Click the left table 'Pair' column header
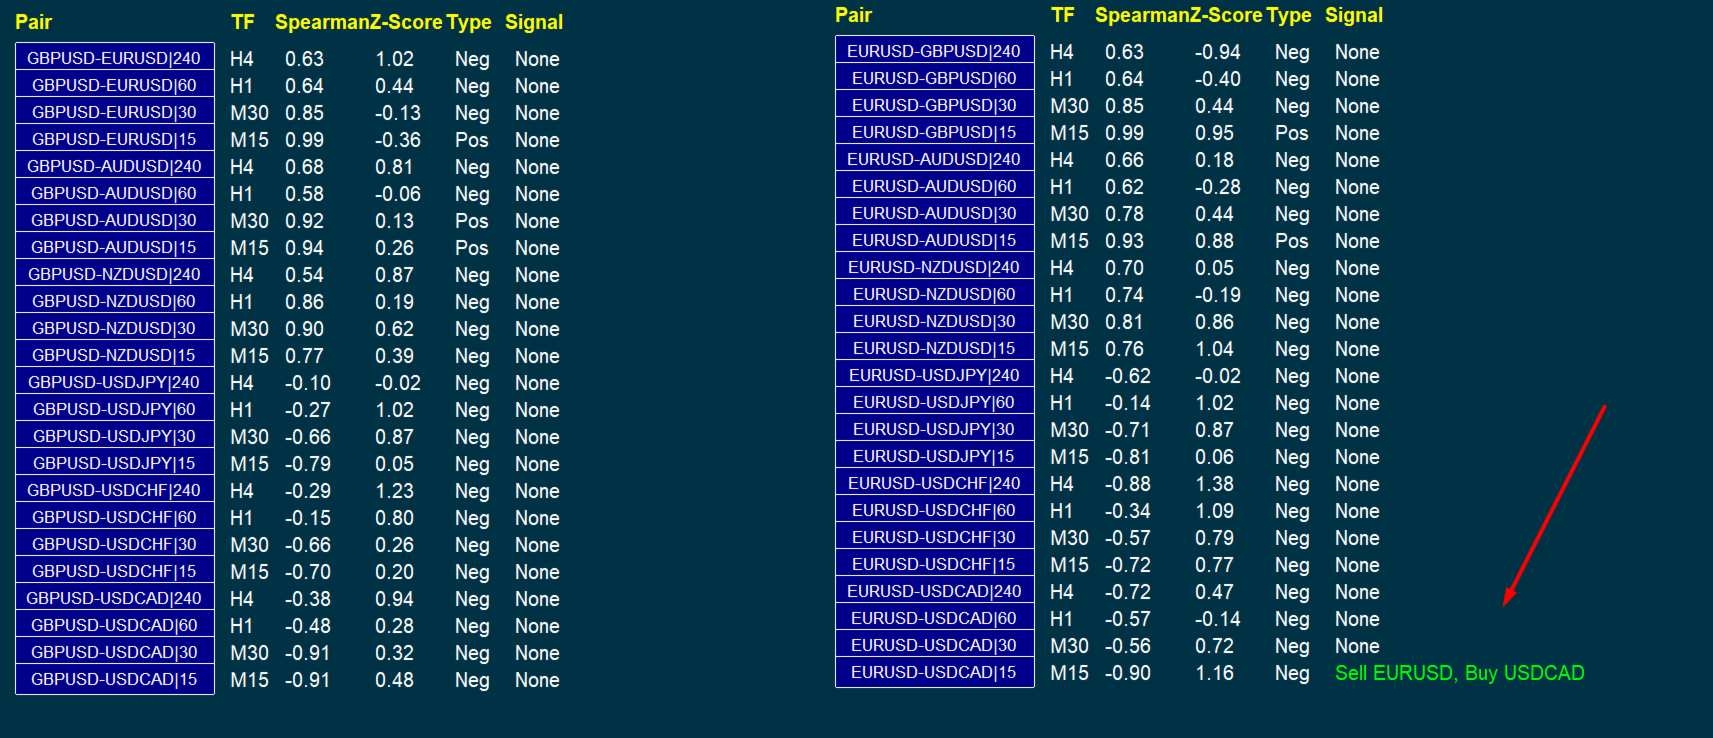The height and width of the screenshot is (738, 1713). click(x=33, y=22)
